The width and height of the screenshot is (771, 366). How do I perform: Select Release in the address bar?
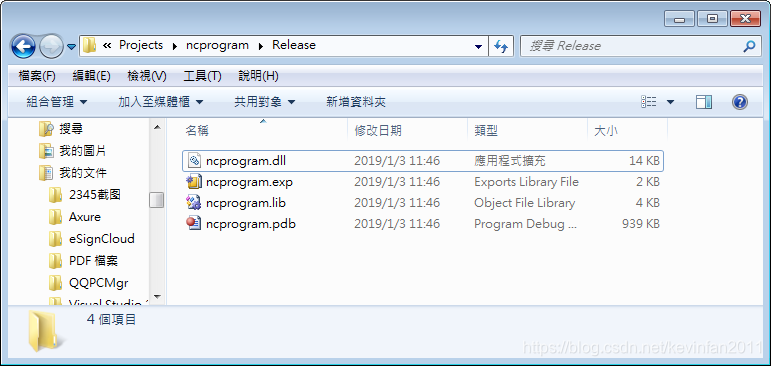coord(294,45)
